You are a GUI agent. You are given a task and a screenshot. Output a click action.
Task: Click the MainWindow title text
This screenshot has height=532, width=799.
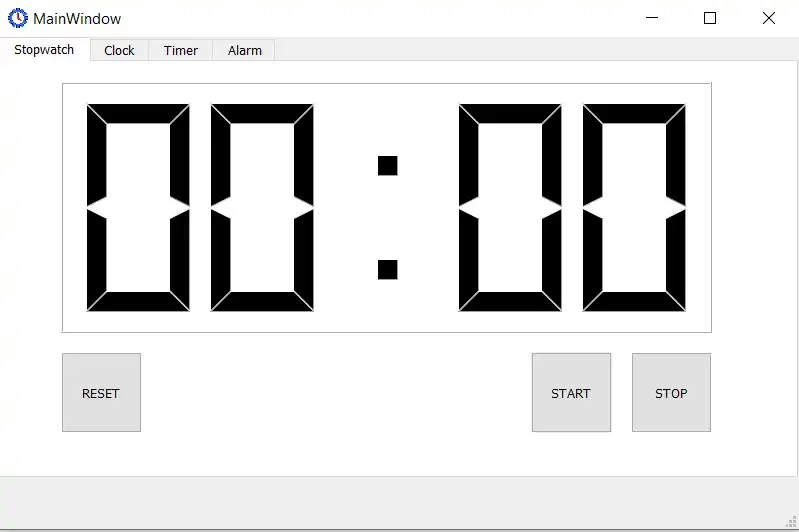(x=77, y=19)
